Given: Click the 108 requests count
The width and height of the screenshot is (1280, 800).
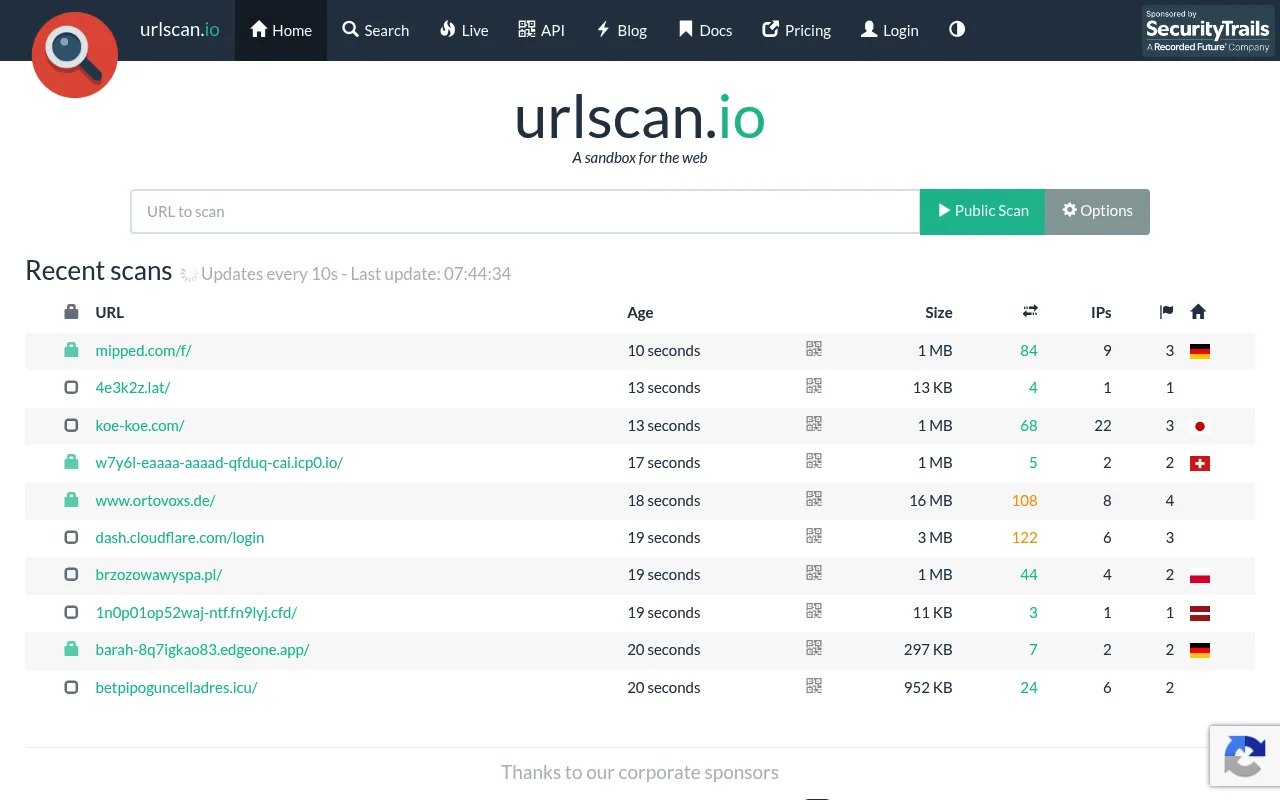Looking at the screenshot, I should (1025, 500).
